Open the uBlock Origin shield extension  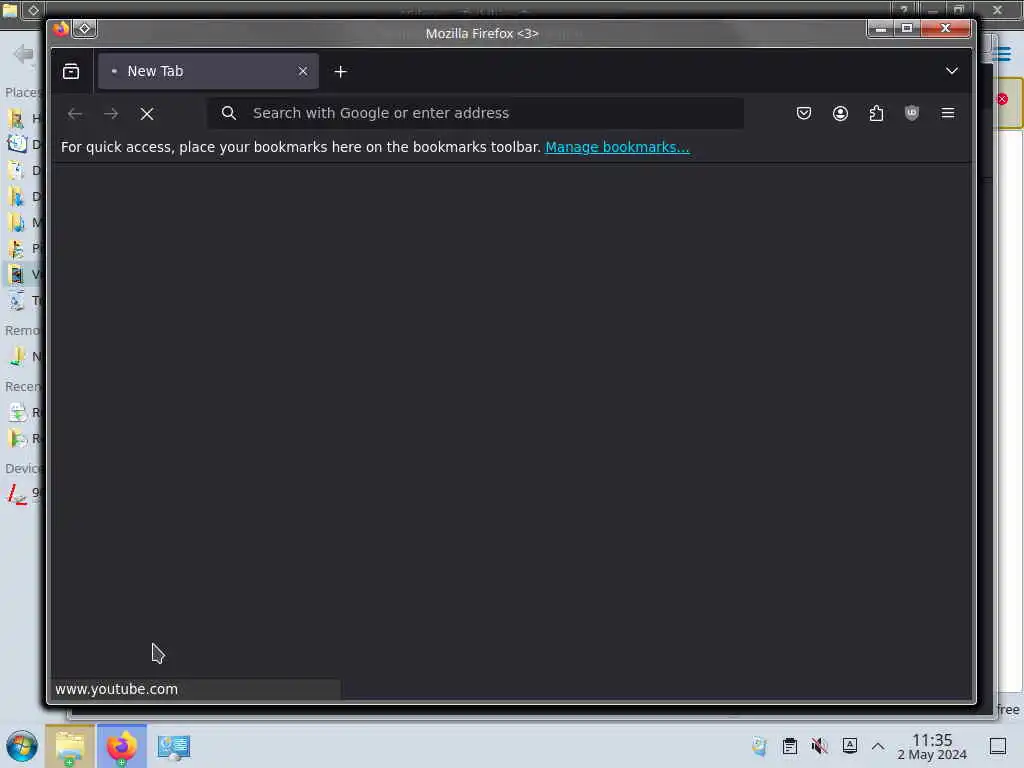pos(912,114)
